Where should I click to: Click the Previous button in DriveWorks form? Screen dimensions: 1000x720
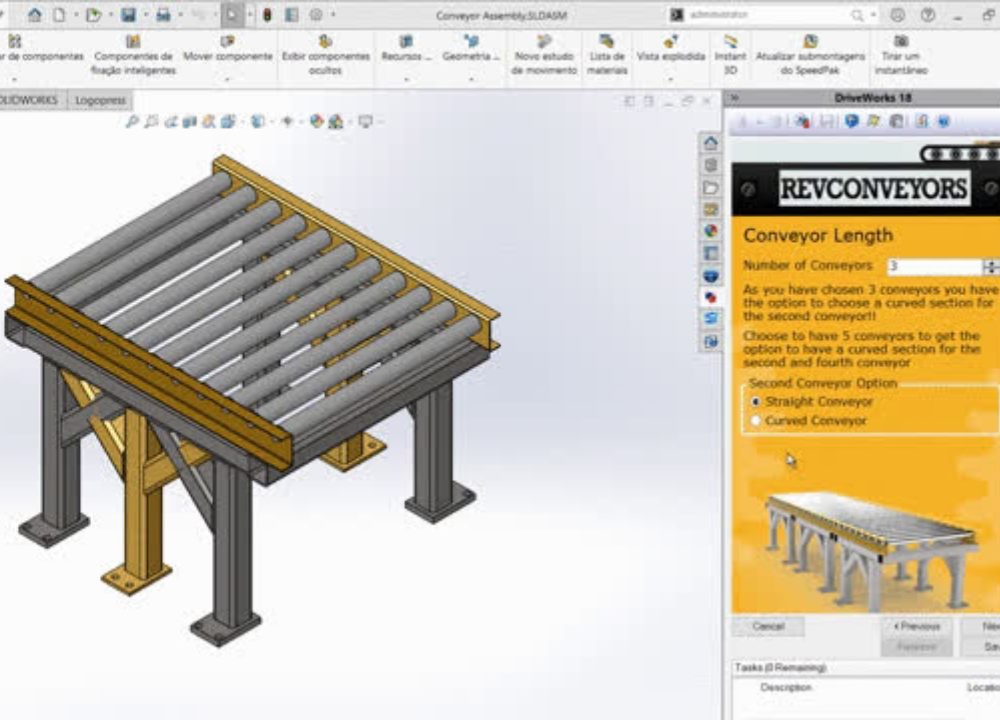(x=916, y=626)
